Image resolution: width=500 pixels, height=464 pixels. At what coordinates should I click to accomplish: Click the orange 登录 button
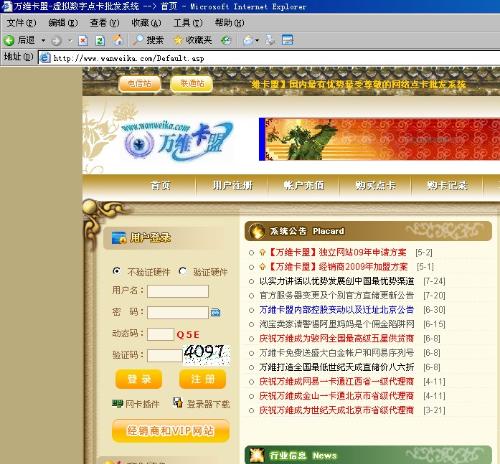click(139, 379)
